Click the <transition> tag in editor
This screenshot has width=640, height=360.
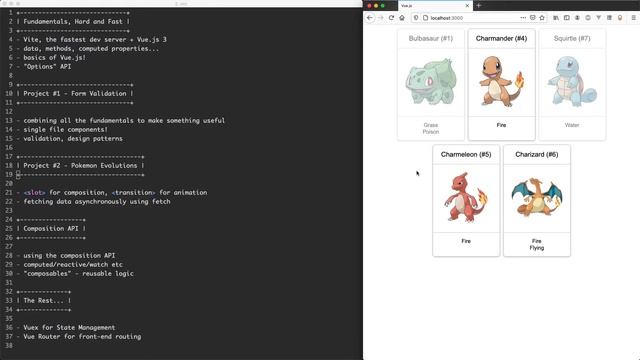[x=133, y=192]
